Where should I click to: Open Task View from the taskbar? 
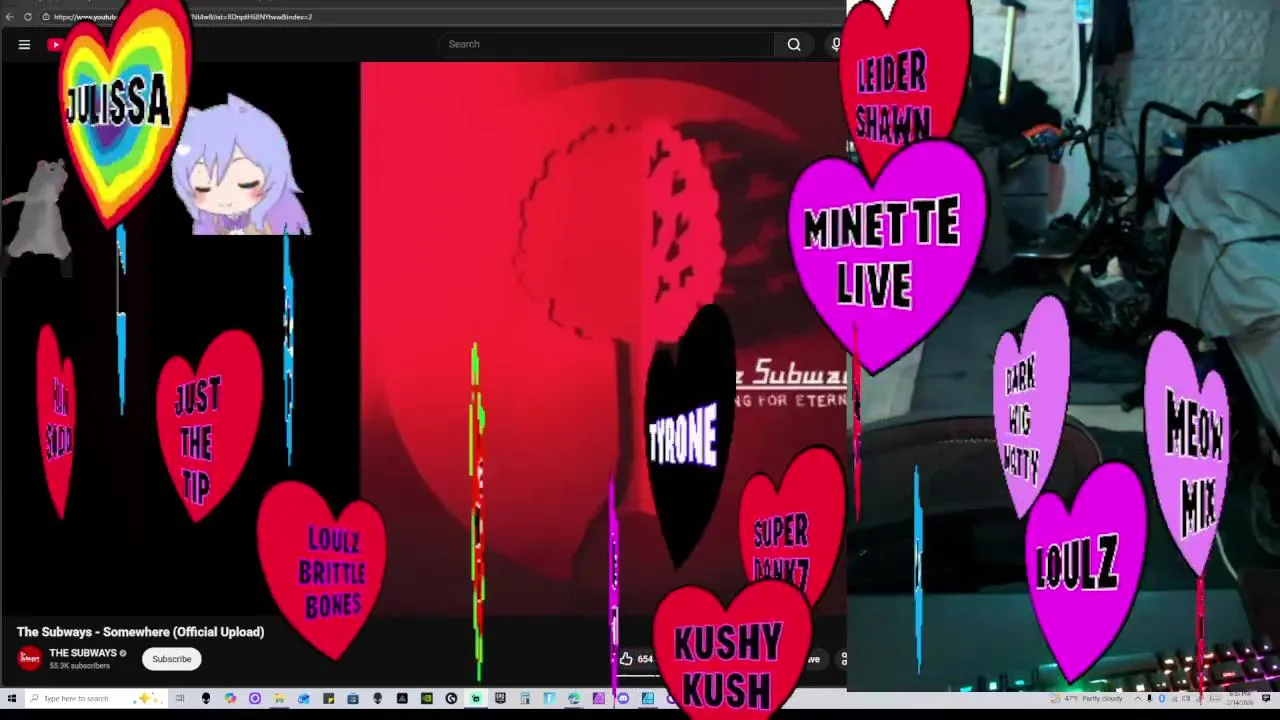tap(180, 698)
